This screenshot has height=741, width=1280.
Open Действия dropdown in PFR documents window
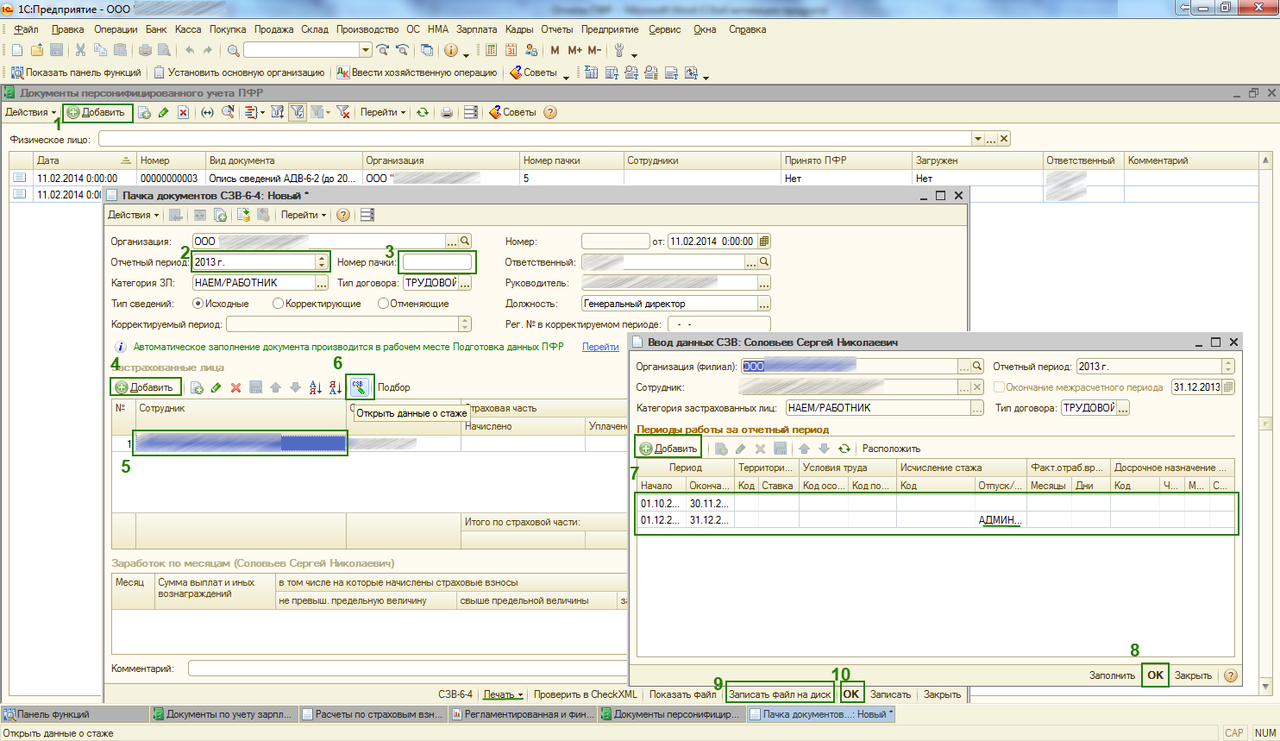click(x=31, y=113)
